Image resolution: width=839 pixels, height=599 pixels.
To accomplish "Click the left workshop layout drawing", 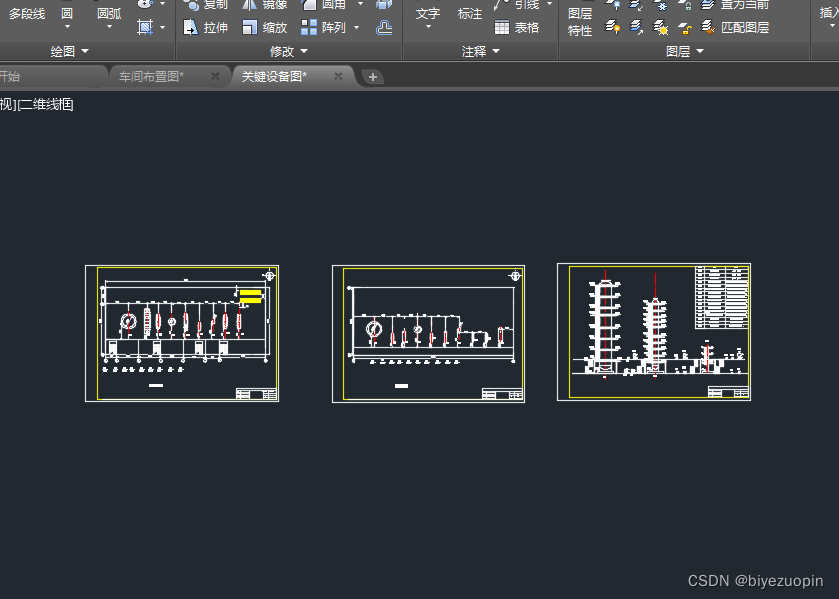I will tap(182, 333).
